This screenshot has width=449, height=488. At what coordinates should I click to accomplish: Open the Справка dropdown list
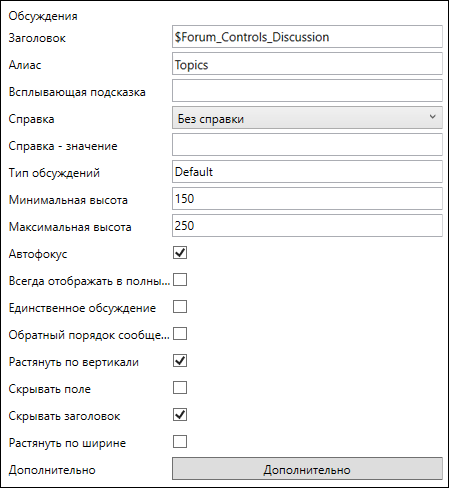307,118
